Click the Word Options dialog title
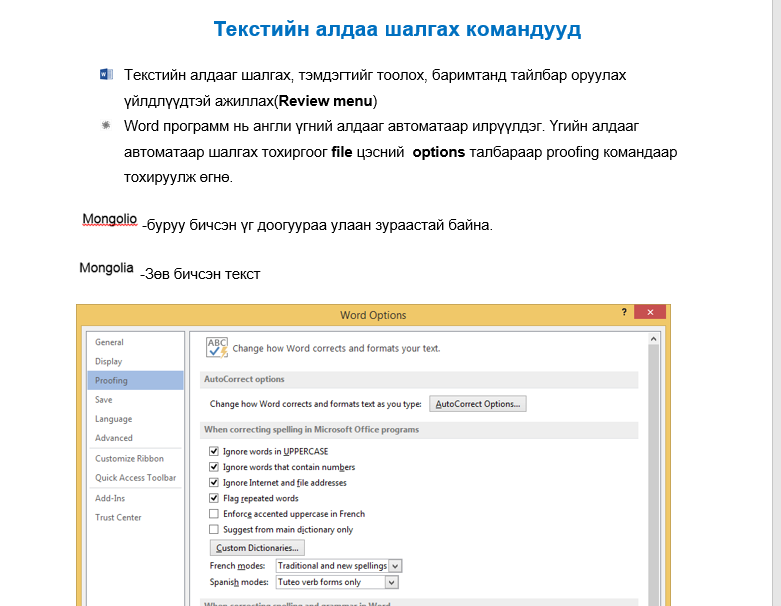781x606 pixels. pyautogui.click(x=373, y=315)
